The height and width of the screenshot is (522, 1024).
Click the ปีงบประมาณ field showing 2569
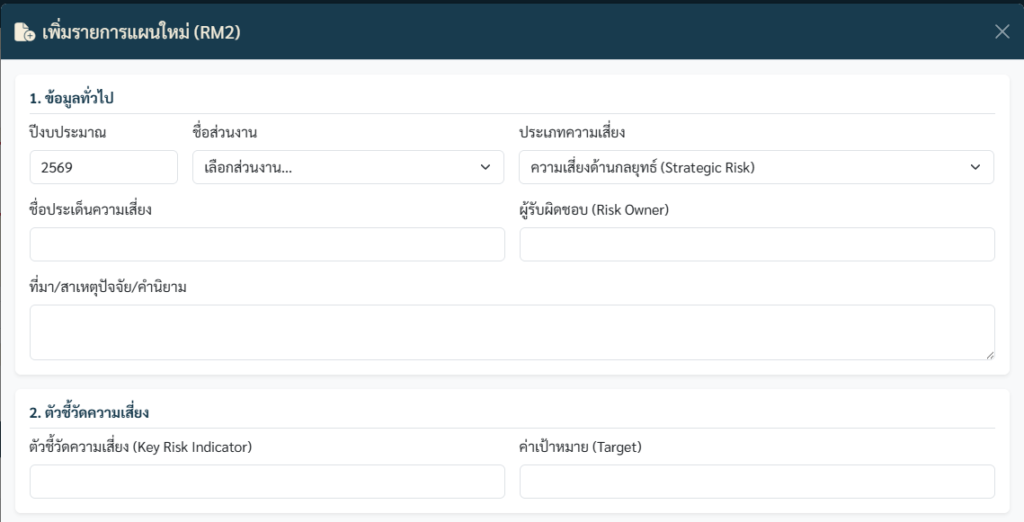click(x=103, y=167)
